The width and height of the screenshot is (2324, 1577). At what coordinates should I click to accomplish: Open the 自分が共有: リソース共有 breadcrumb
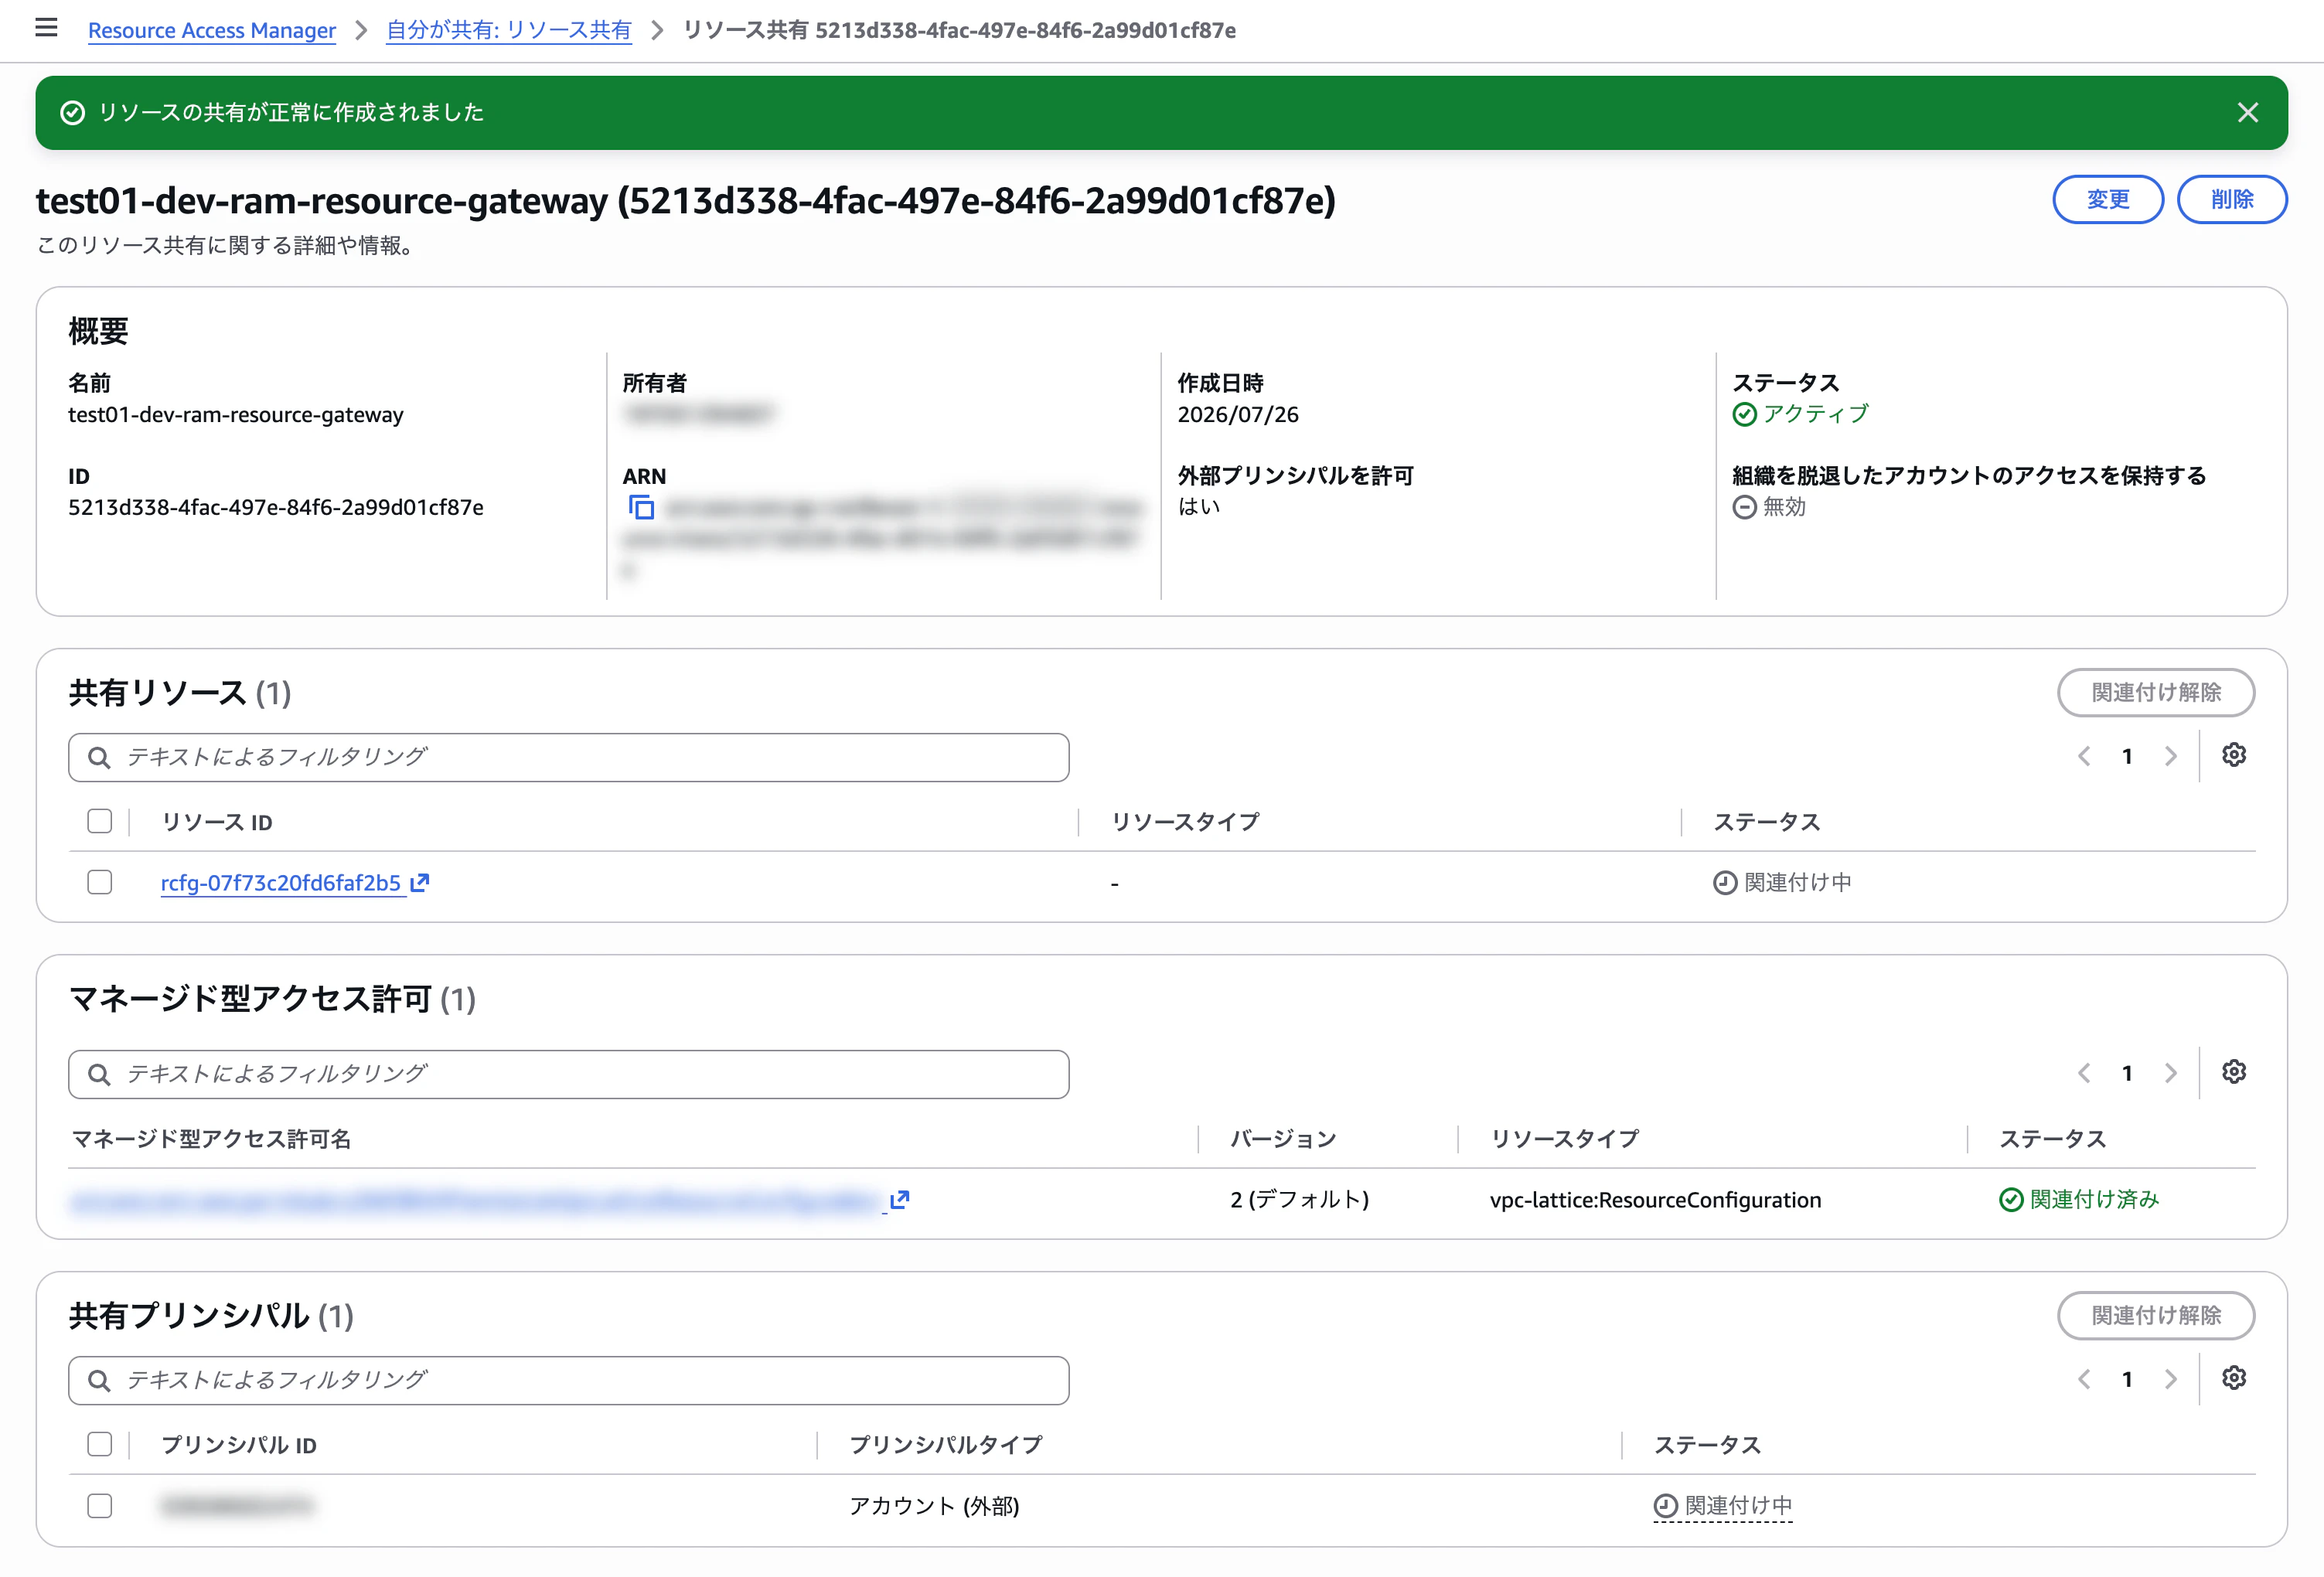click(x=509, y=30)
